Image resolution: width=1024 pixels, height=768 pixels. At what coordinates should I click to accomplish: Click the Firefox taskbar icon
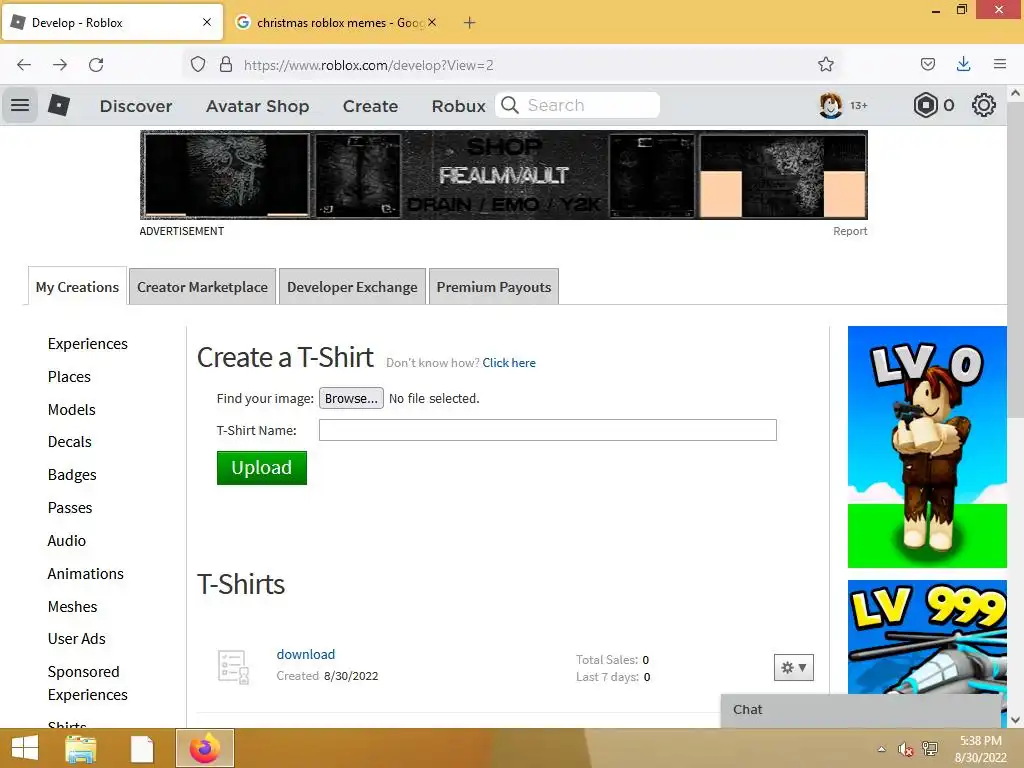point(204,748)
